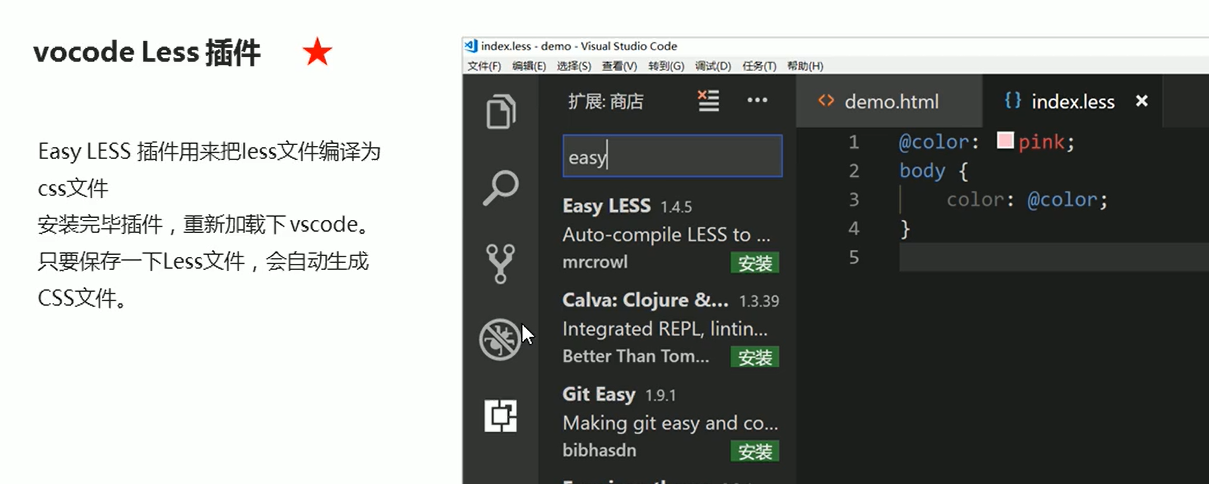Open Source Control branch icon
The image size is (1209, 484).
(x=500, y=263)
